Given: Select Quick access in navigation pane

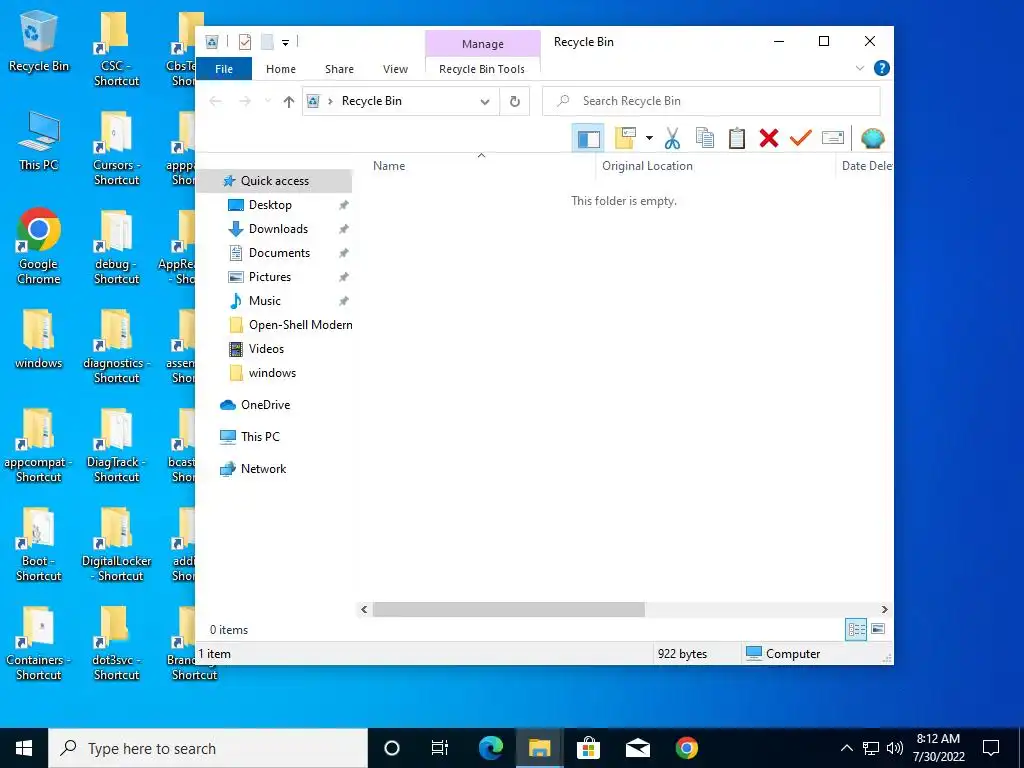Looking at the screenshot, I should coord(274,181).
